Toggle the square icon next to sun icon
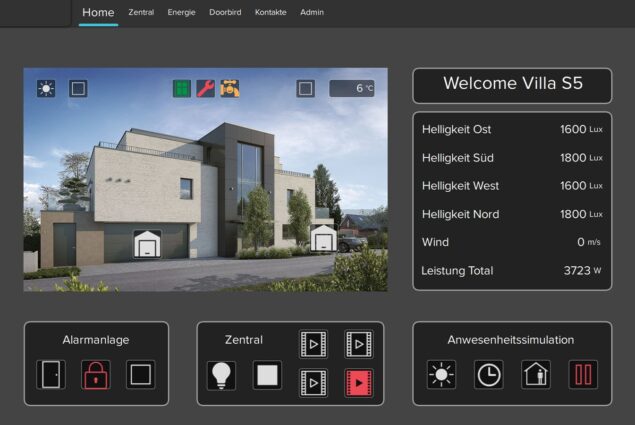The image size is (635, 425). coord(78,88)
